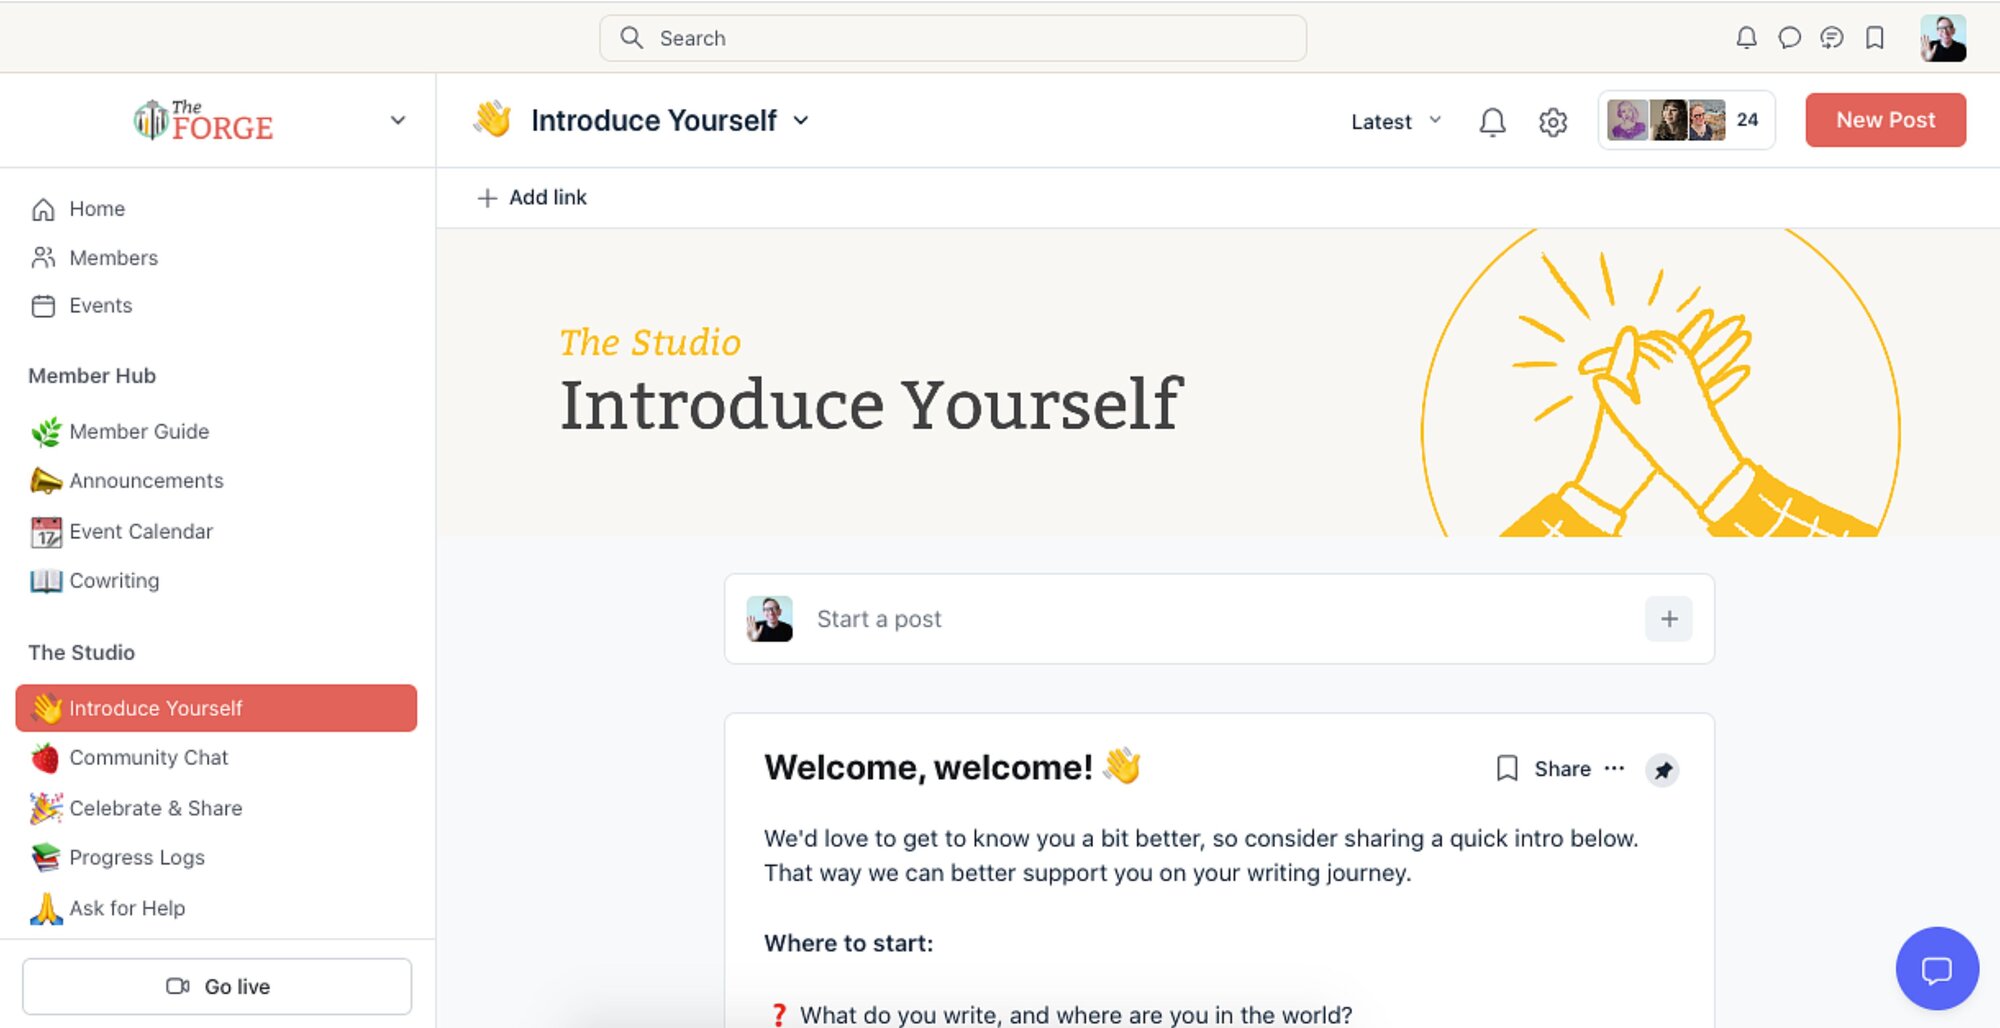The height and width of the screenshot is (1028, 2000).
Task: Click the plus button in post composer
Action: click(x=1668, y=619)
